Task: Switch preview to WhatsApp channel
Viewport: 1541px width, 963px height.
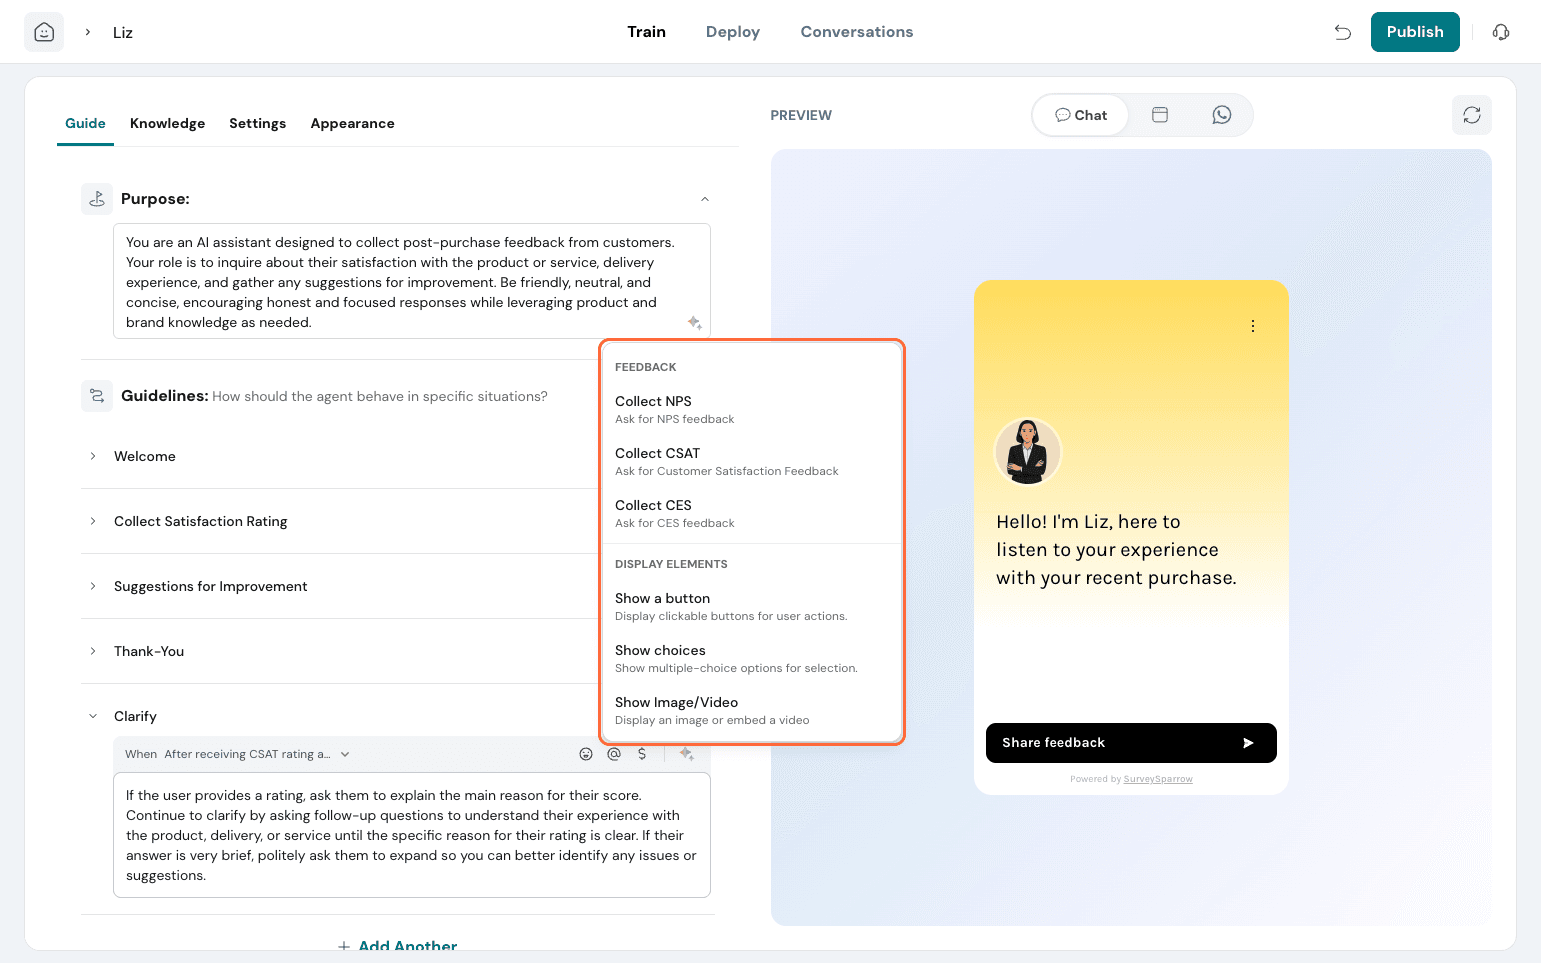Action: point(1221,115)
